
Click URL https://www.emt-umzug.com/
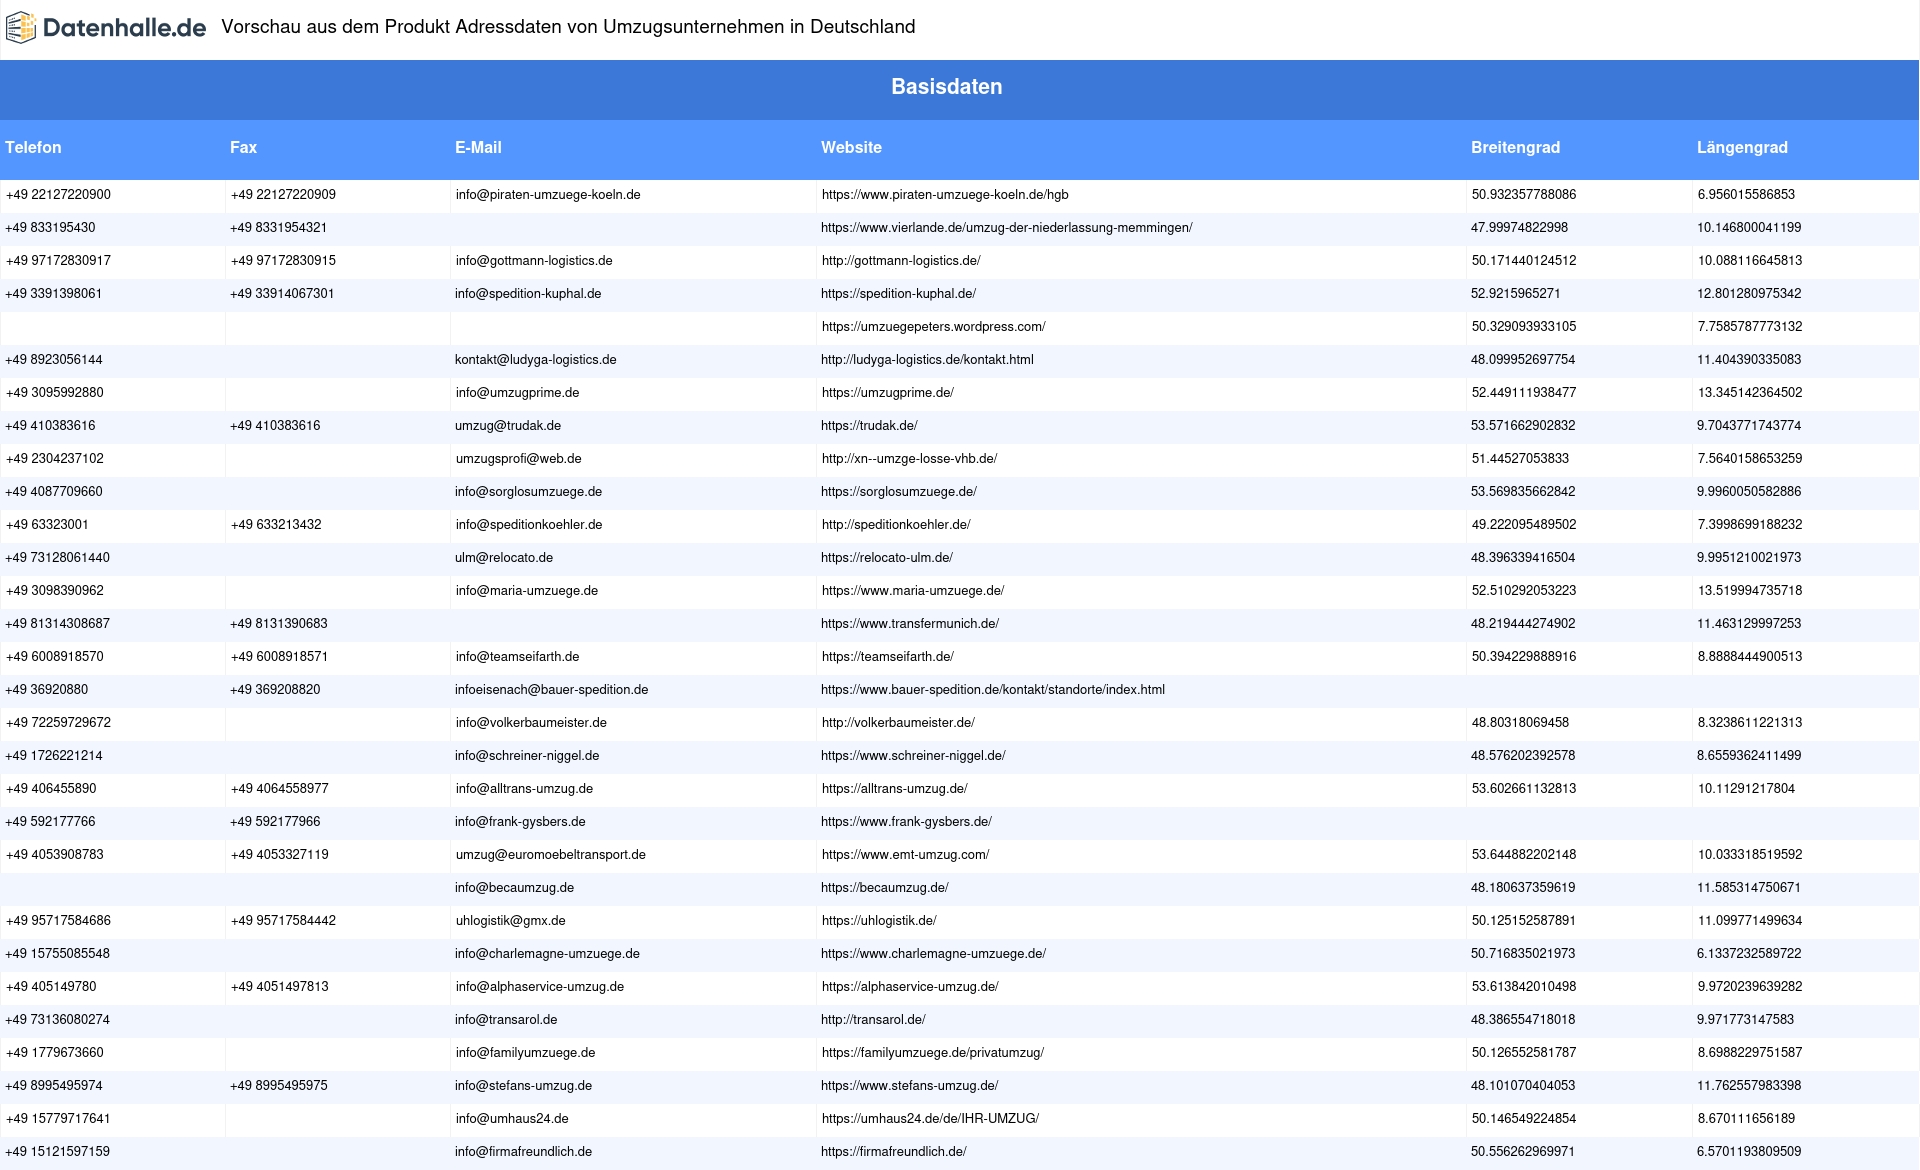pos(906,855)
